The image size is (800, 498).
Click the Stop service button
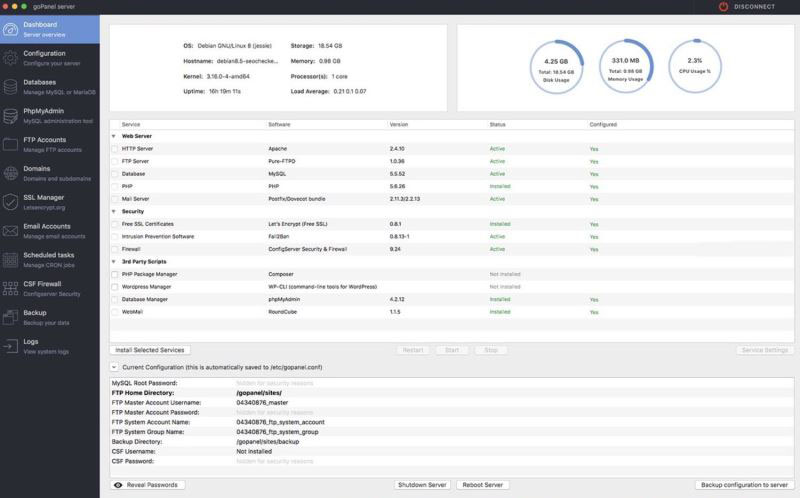tap(491, 350)
